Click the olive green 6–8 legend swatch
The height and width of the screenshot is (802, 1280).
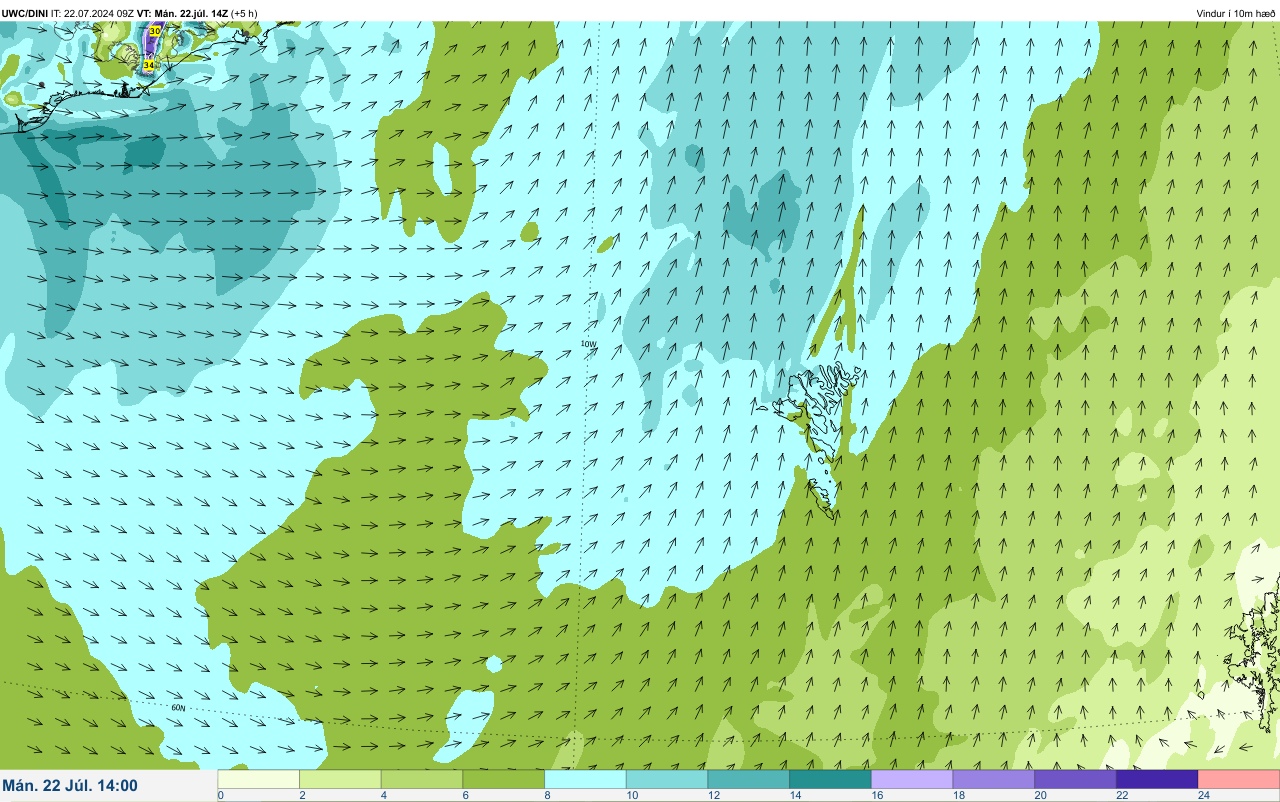point(504,779)
